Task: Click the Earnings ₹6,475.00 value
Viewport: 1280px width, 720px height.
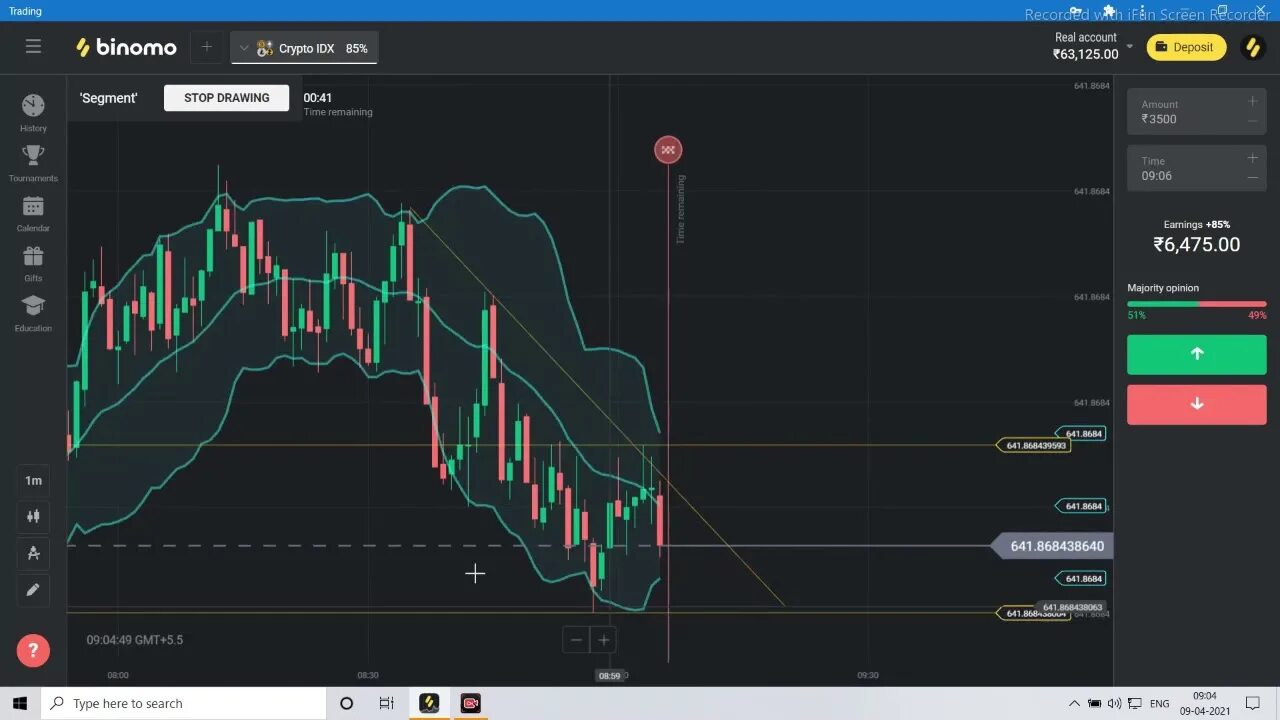Action: tap(1196, 245)
